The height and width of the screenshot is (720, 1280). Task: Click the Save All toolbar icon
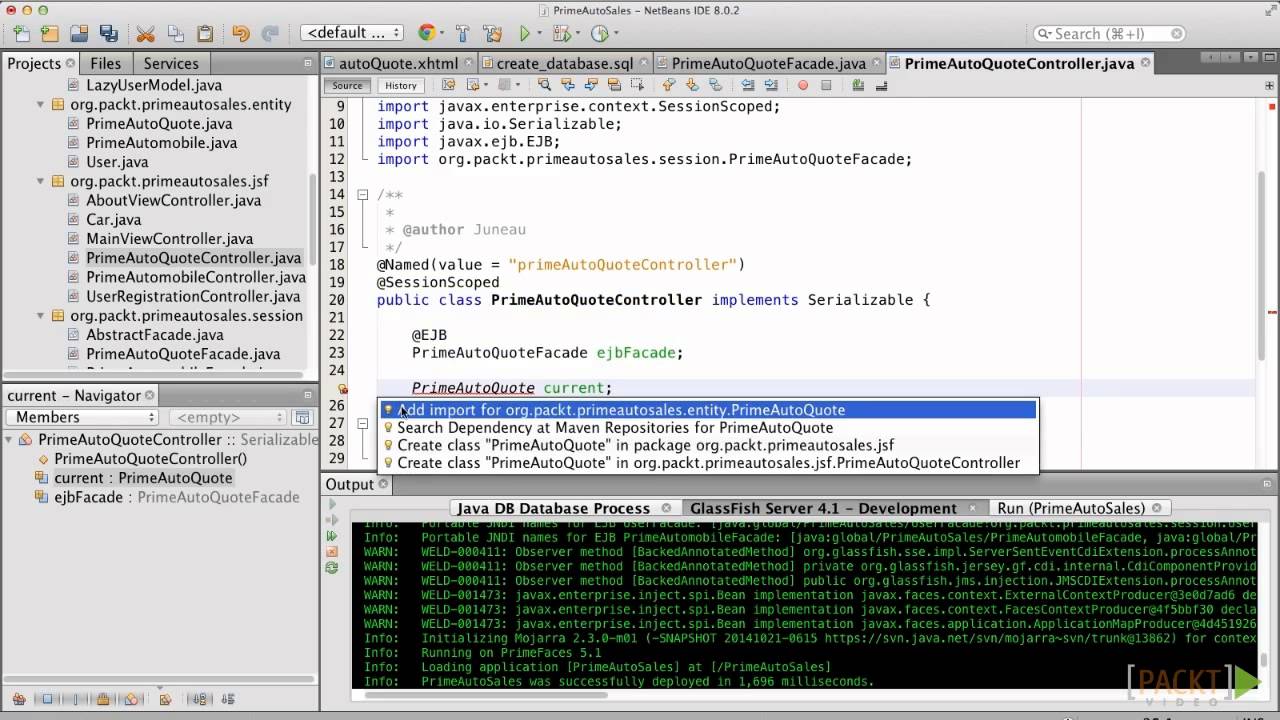pyautogui.click(x=108, y=34)
